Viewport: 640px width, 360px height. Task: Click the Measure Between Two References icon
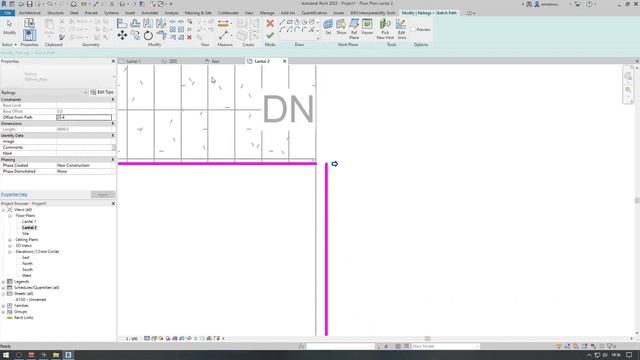coord(223,36)
